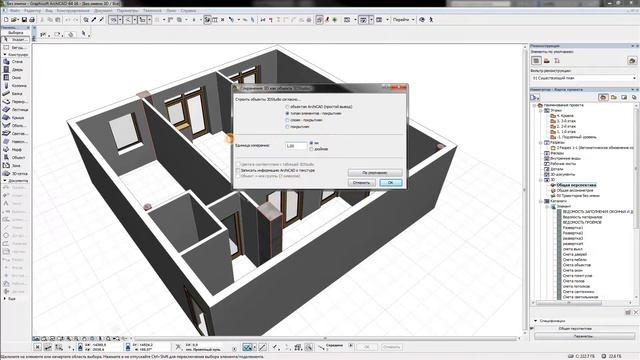
Task: Select the Door (Дверь) tool
Action: tap(15, 70)
